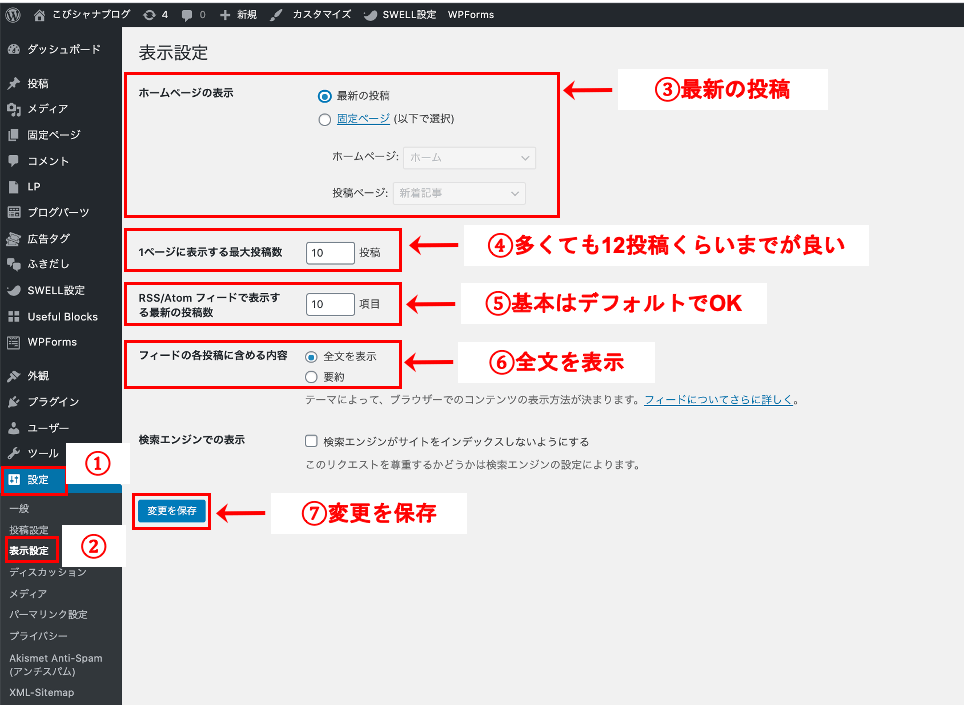Viewport: 964px width, 706px height.
Task: Select the 固定ページ radio button
Action: click(325, 120)
